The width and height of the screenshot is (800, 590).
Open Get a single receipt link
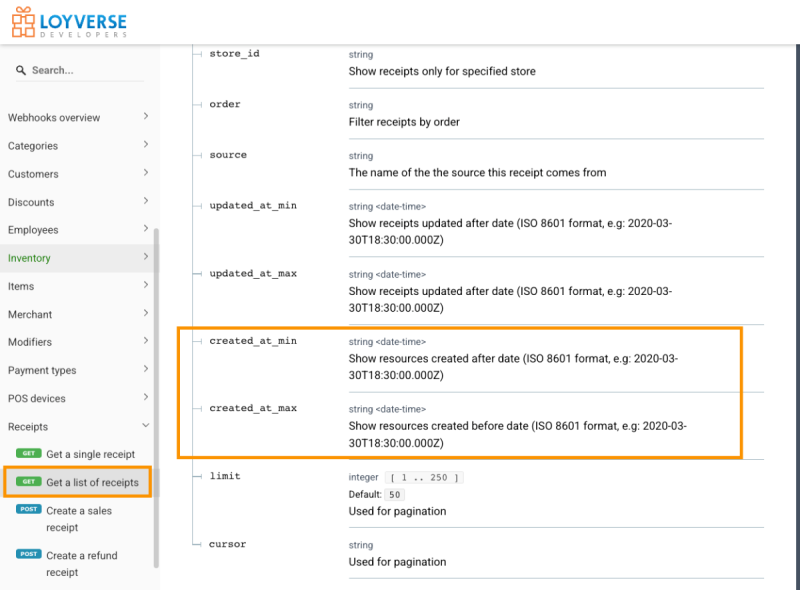[x=90, y=454]
